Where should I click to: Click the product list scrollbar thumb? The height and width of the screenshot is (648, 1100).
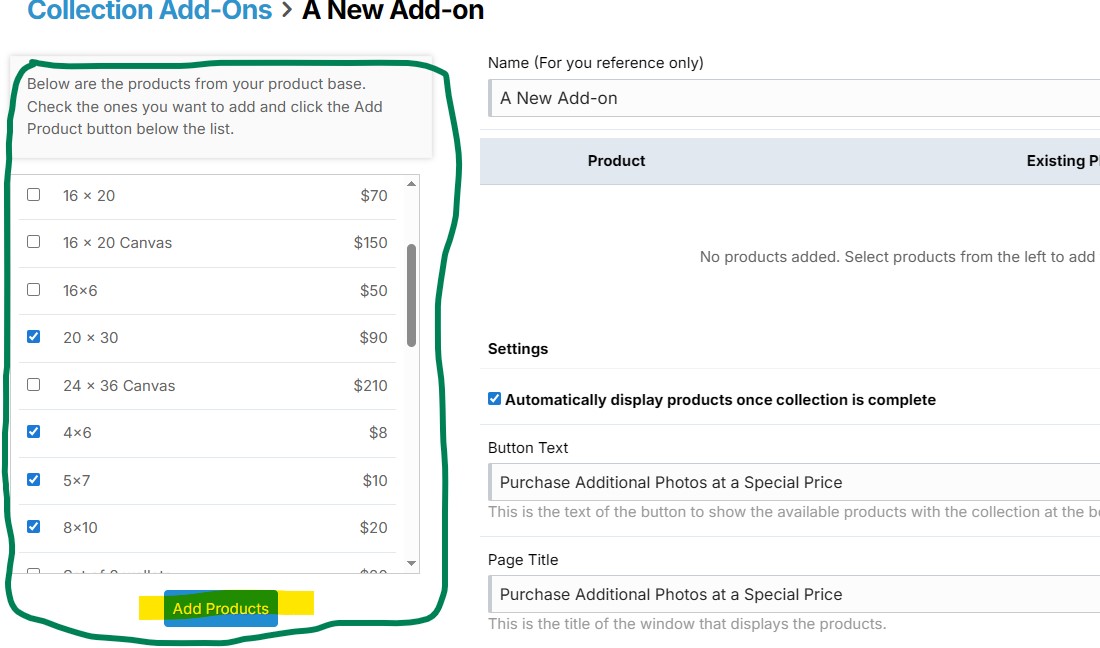pos(412,295)
